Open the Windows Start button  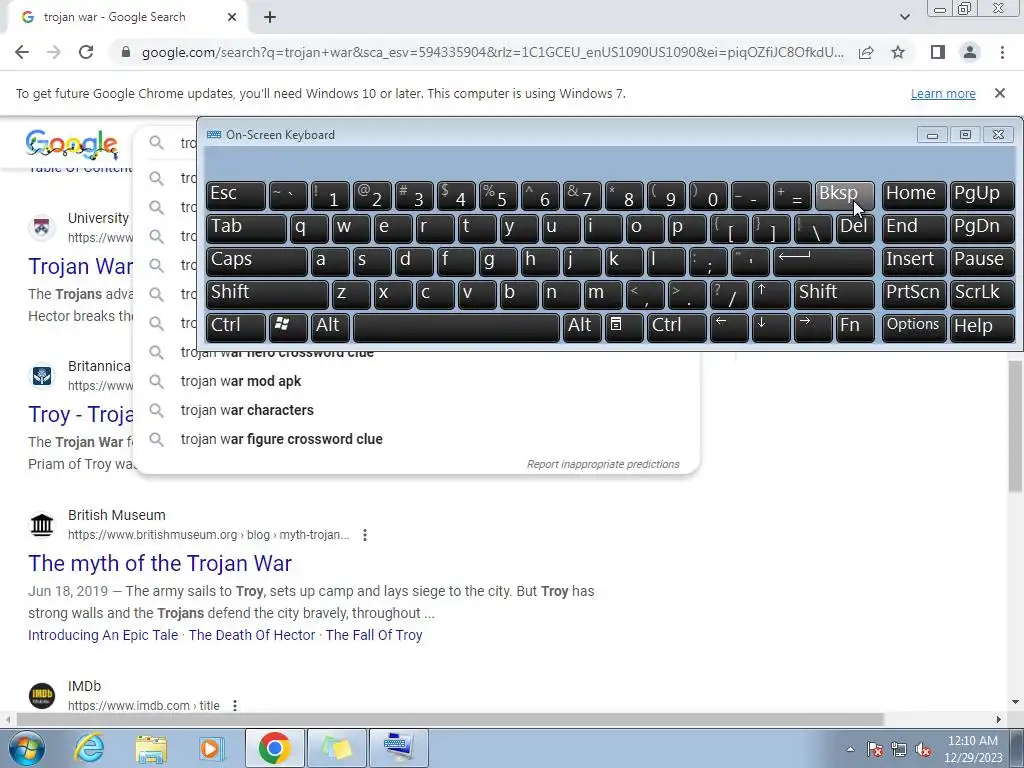coord(26,748)
